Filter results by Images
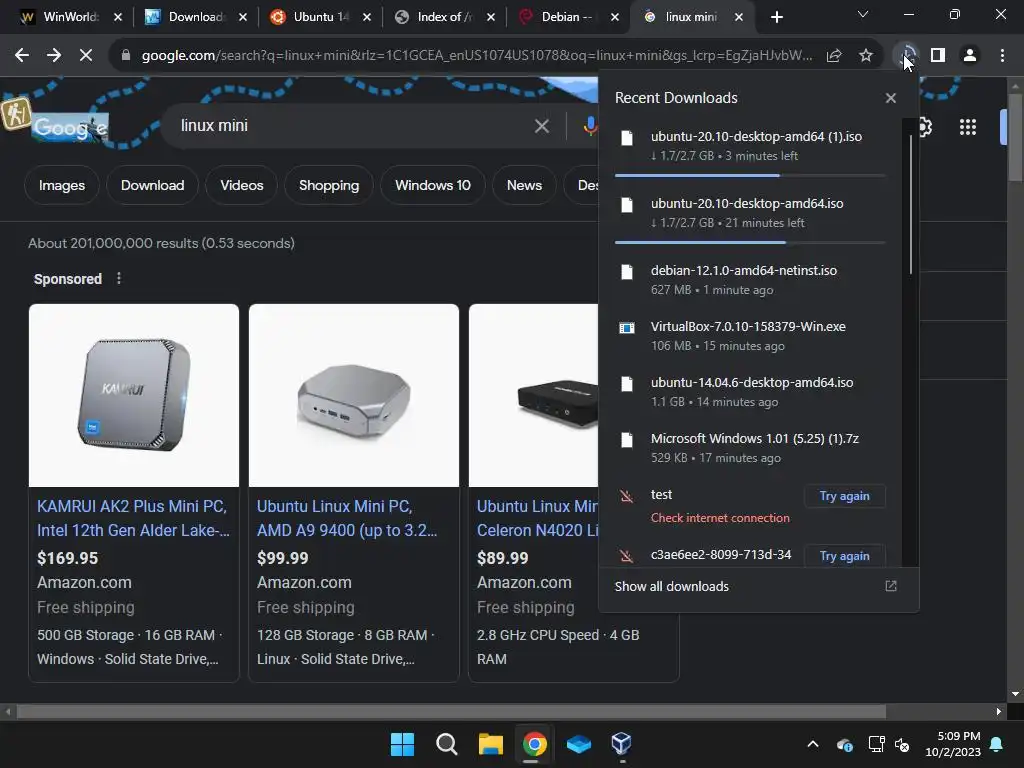This screenshot has width=1024, height=768. pyautogui.click(x=61, y=185)
